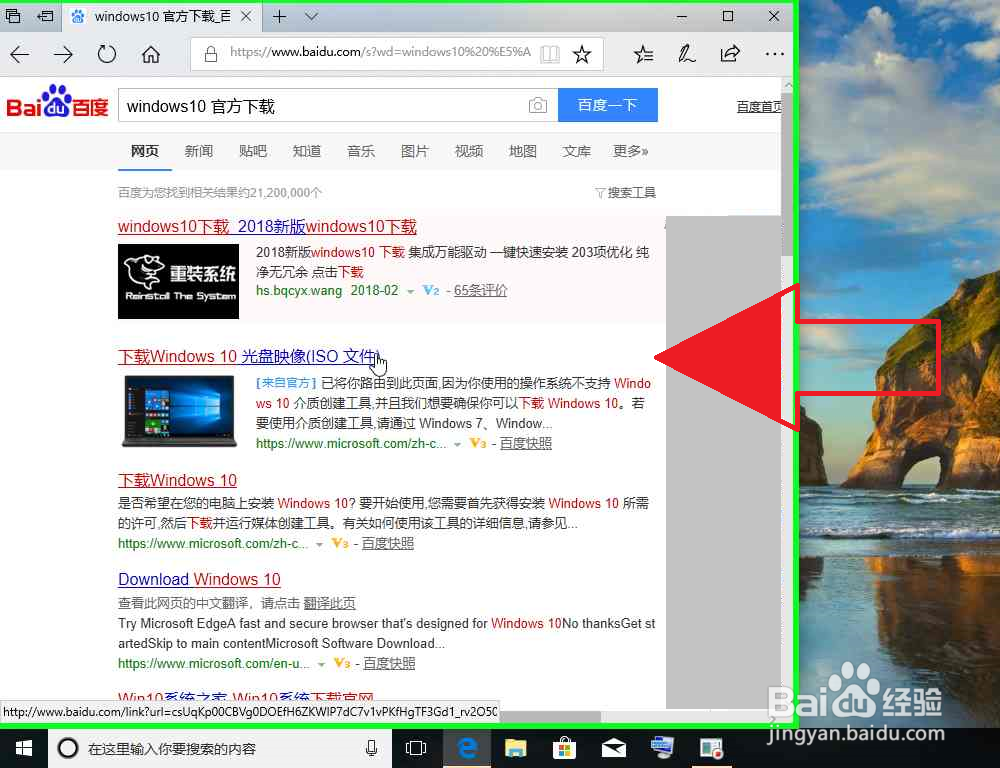The width and height of the screenshot is (1000, 768).
Task: Open 百度快照 for 下载Windows 10 result
Action: coord(388,543)
